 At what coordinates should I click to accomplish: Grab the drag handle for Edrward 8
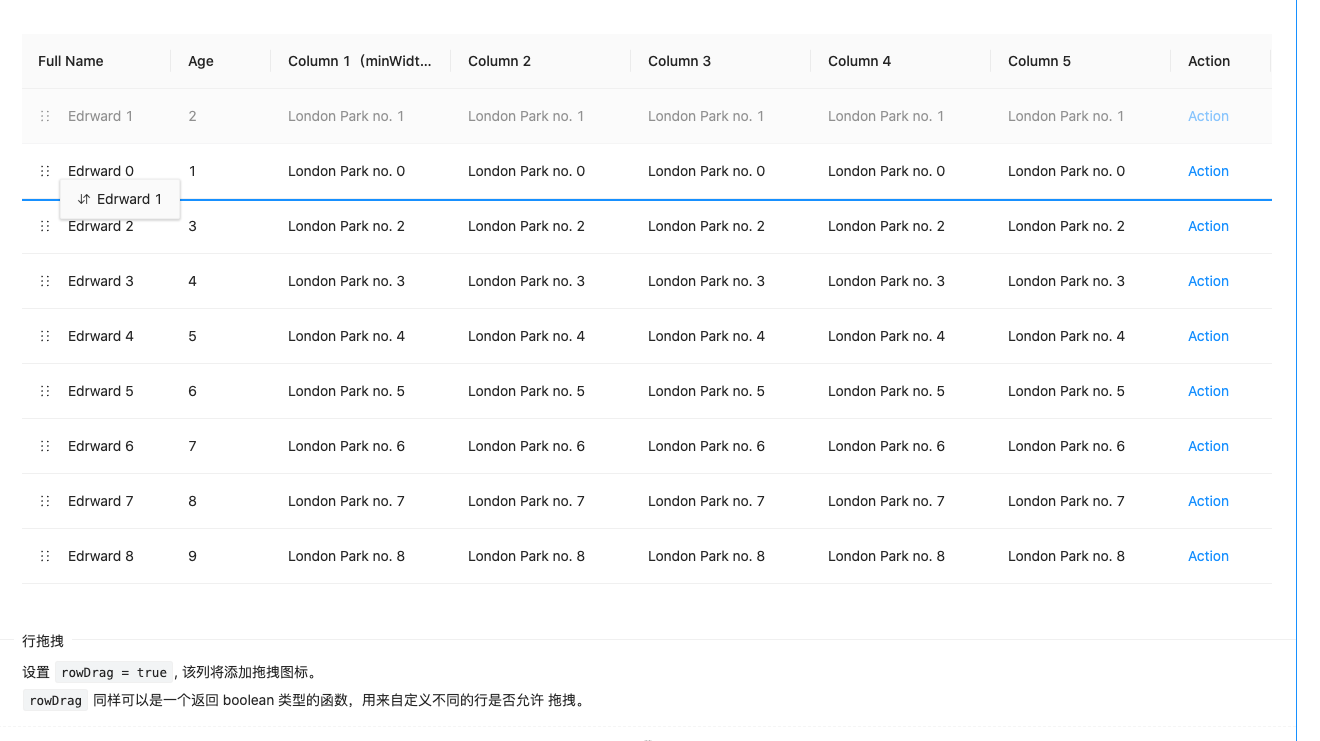tap(45, 556)
